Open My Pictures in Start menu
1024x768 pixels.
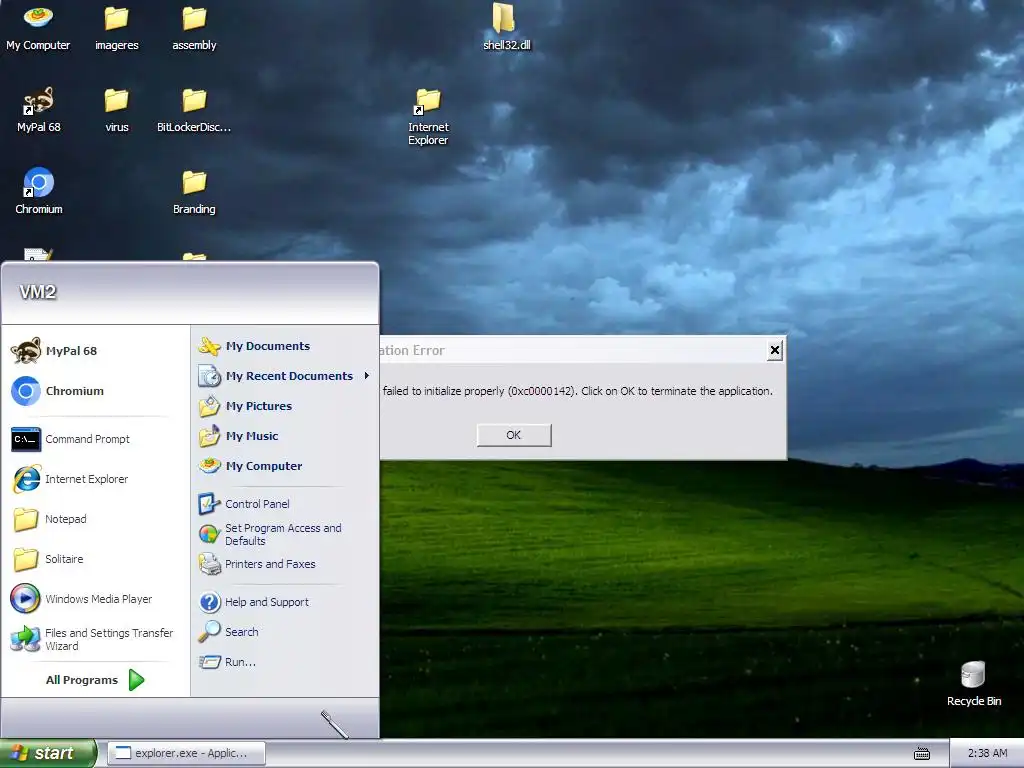(284, 406)
